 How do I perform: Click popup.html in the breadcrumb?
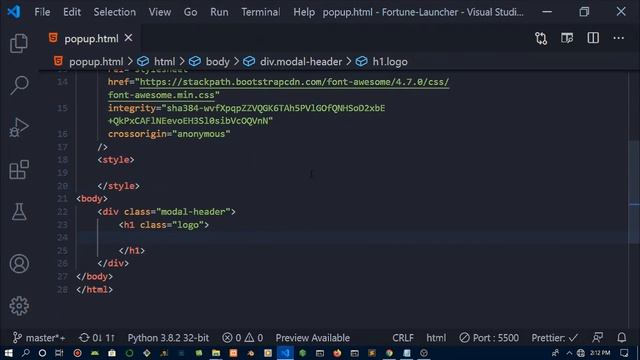click(96, 62)
